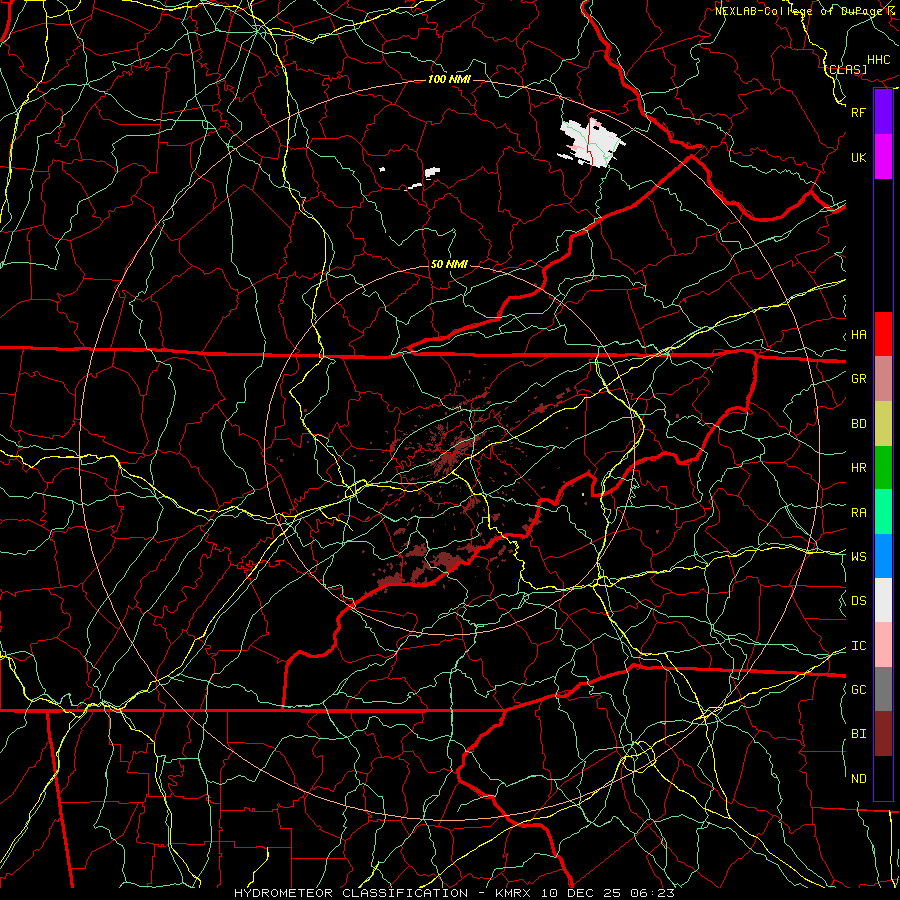Click the 'RF' legend label
The width and height of the screenshot is (900, 900).
[858, 112]
